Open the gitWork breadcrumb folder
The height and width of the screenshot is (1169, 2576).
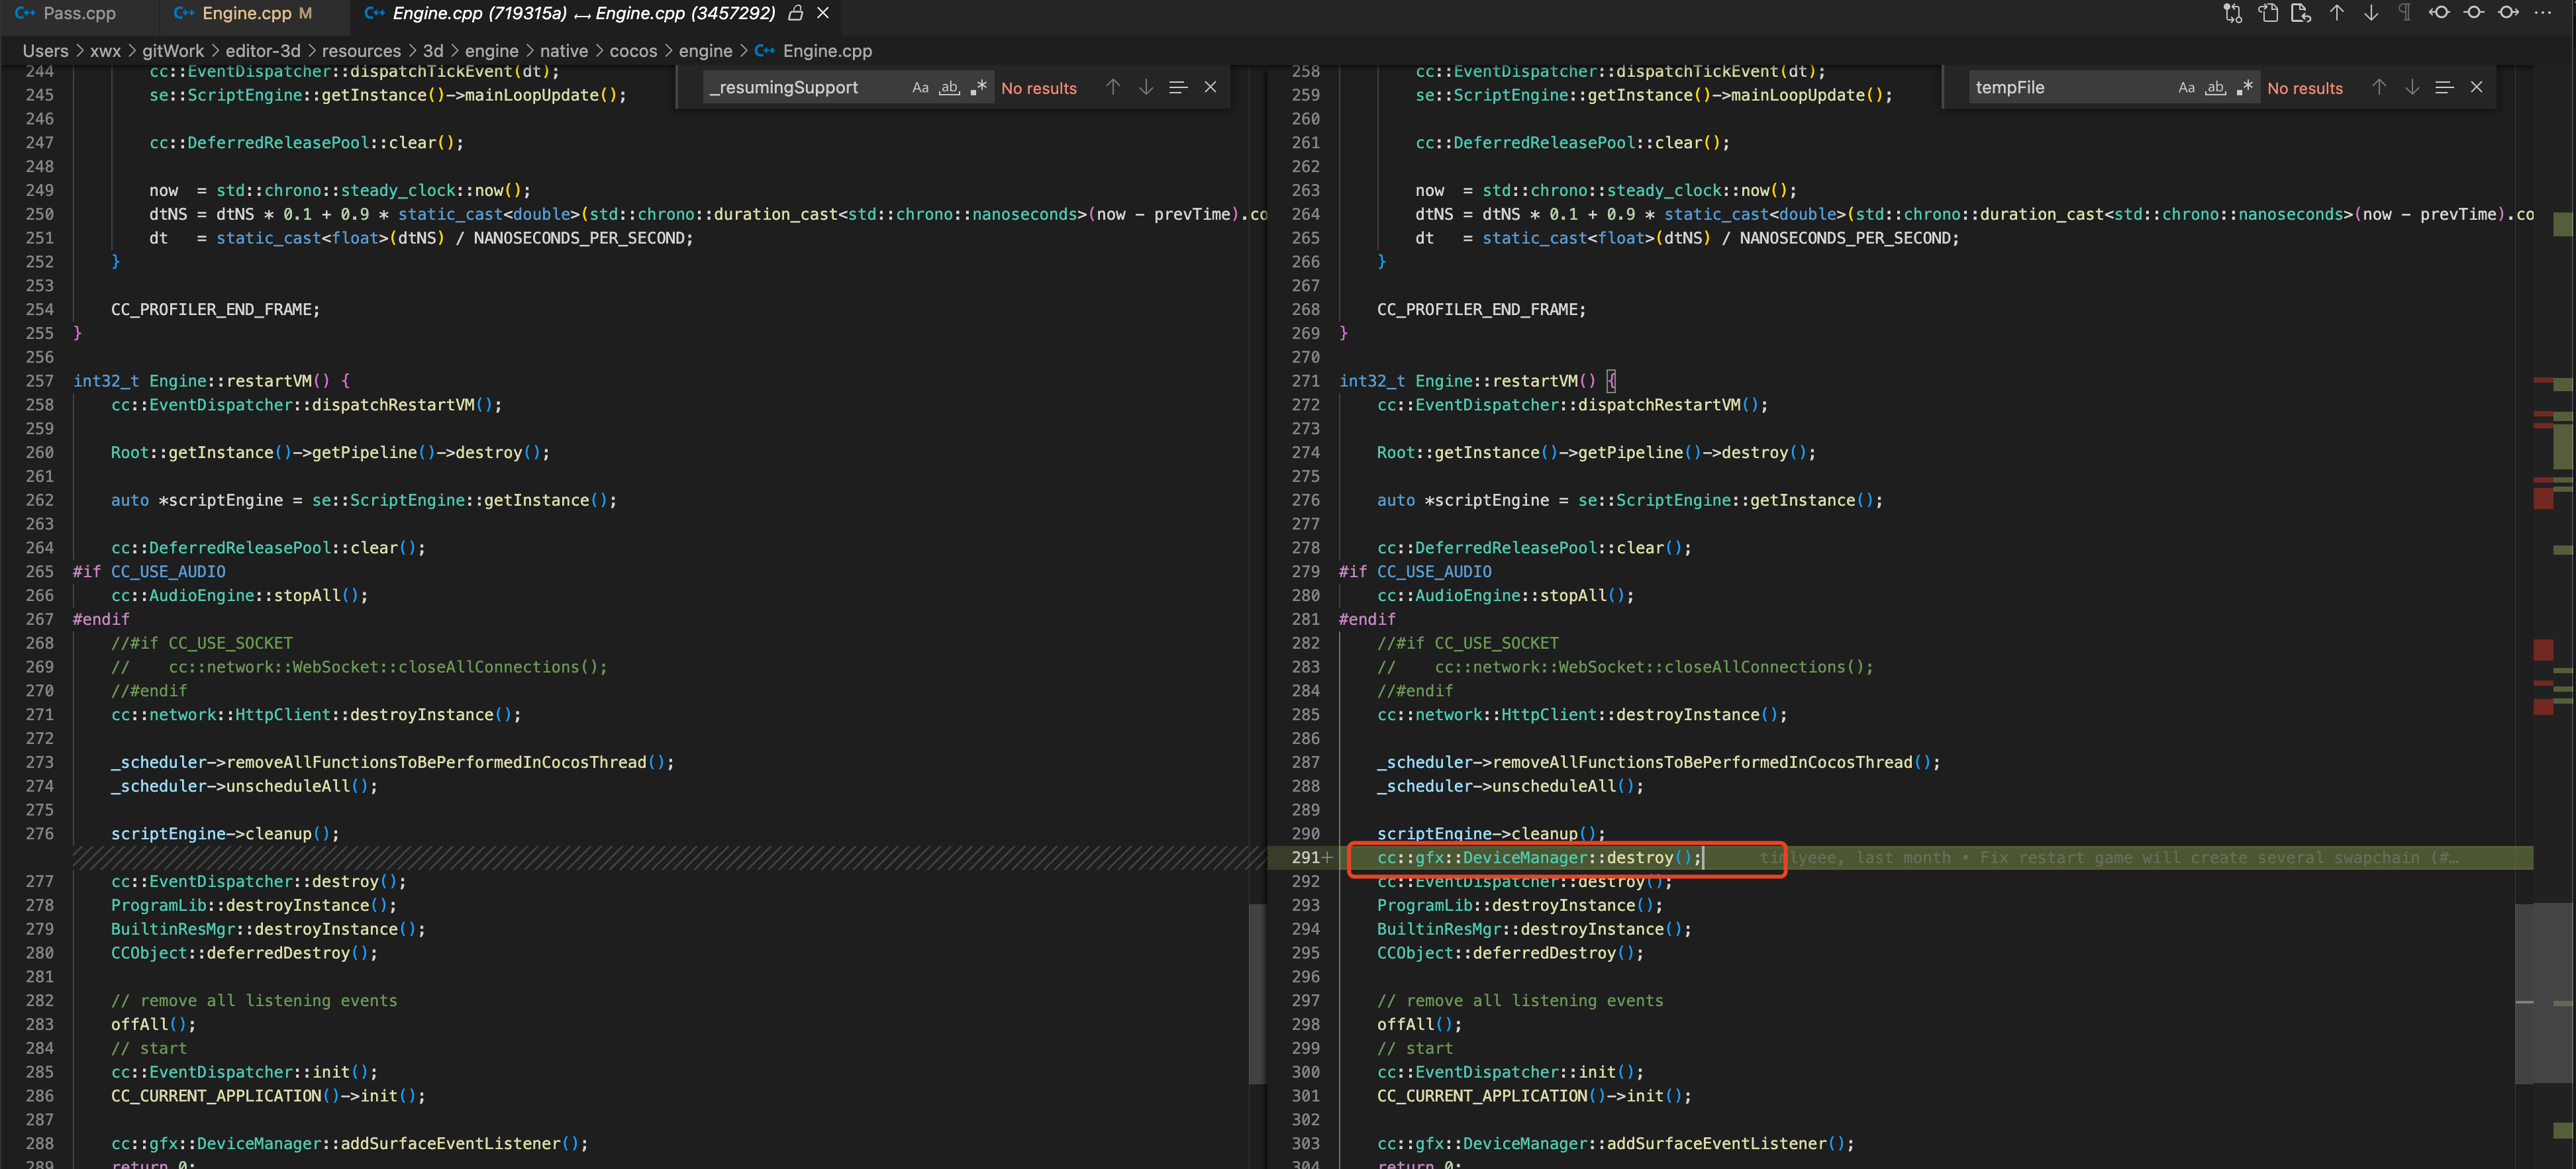173,51
